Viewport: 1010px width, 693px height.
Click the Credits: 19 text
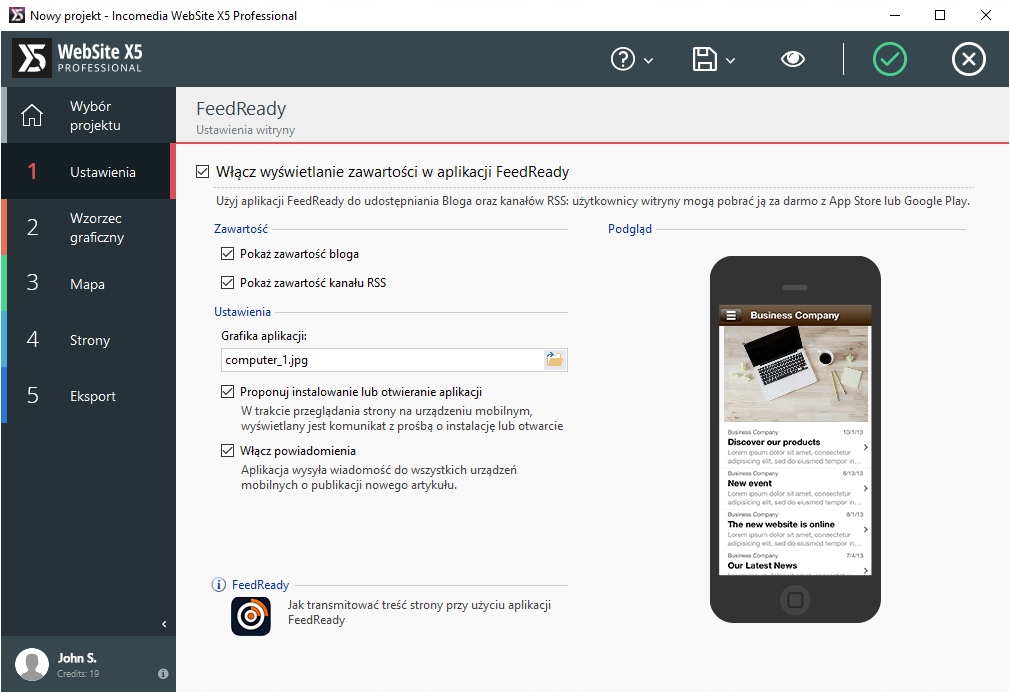[78, 674]
